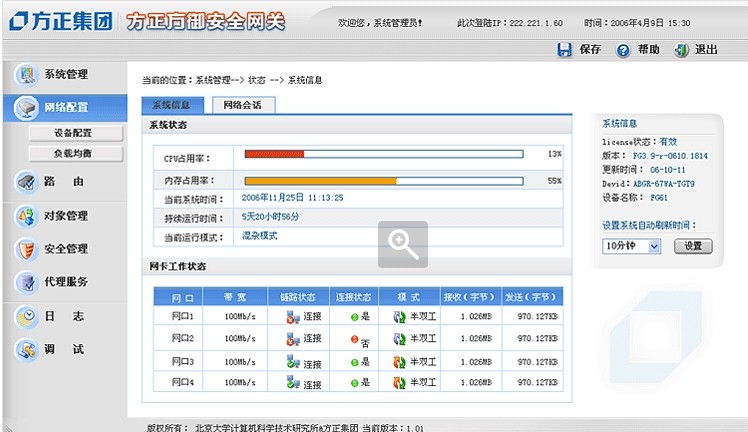Click the DevId ABGR-67WA-TGT9 text
748x432 pixels.
coord(664,184)
